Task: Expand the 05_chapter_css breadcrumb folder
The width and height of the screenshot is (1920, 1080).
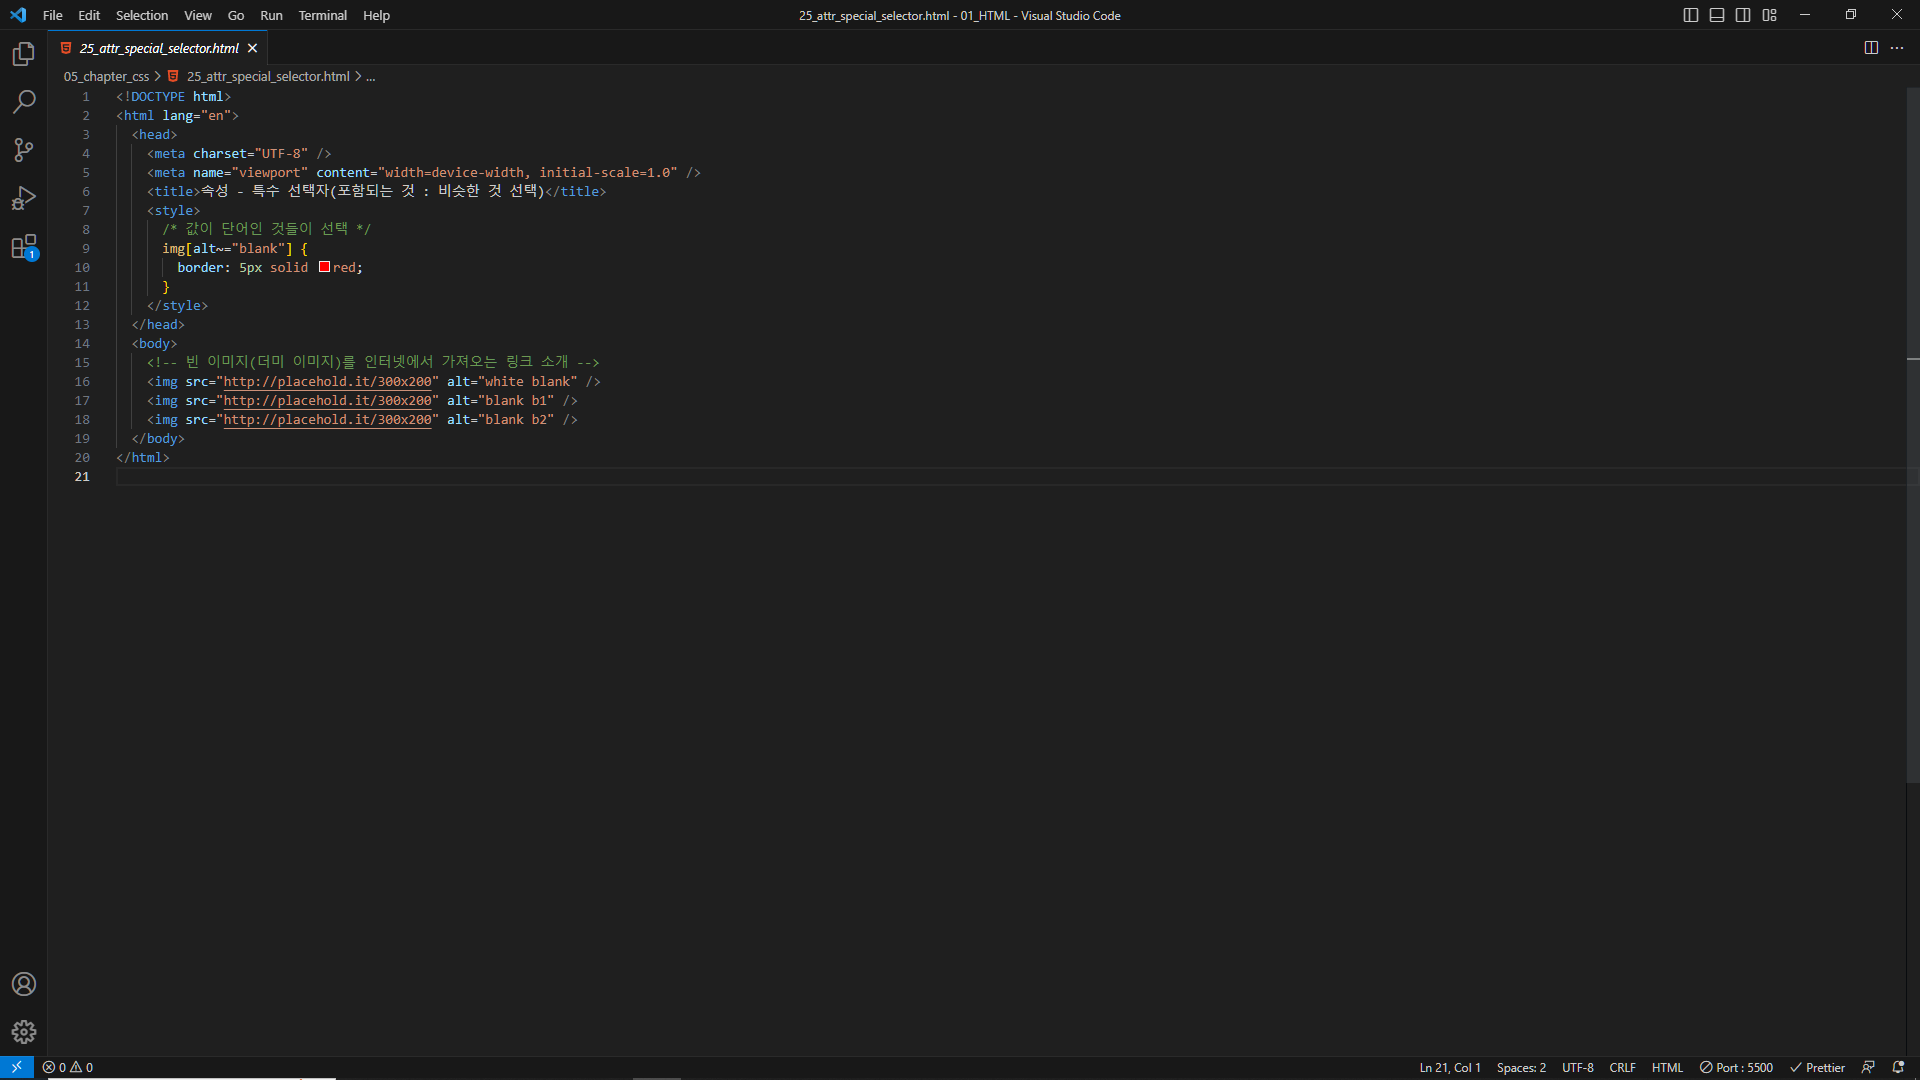Action: click(106, 77)
